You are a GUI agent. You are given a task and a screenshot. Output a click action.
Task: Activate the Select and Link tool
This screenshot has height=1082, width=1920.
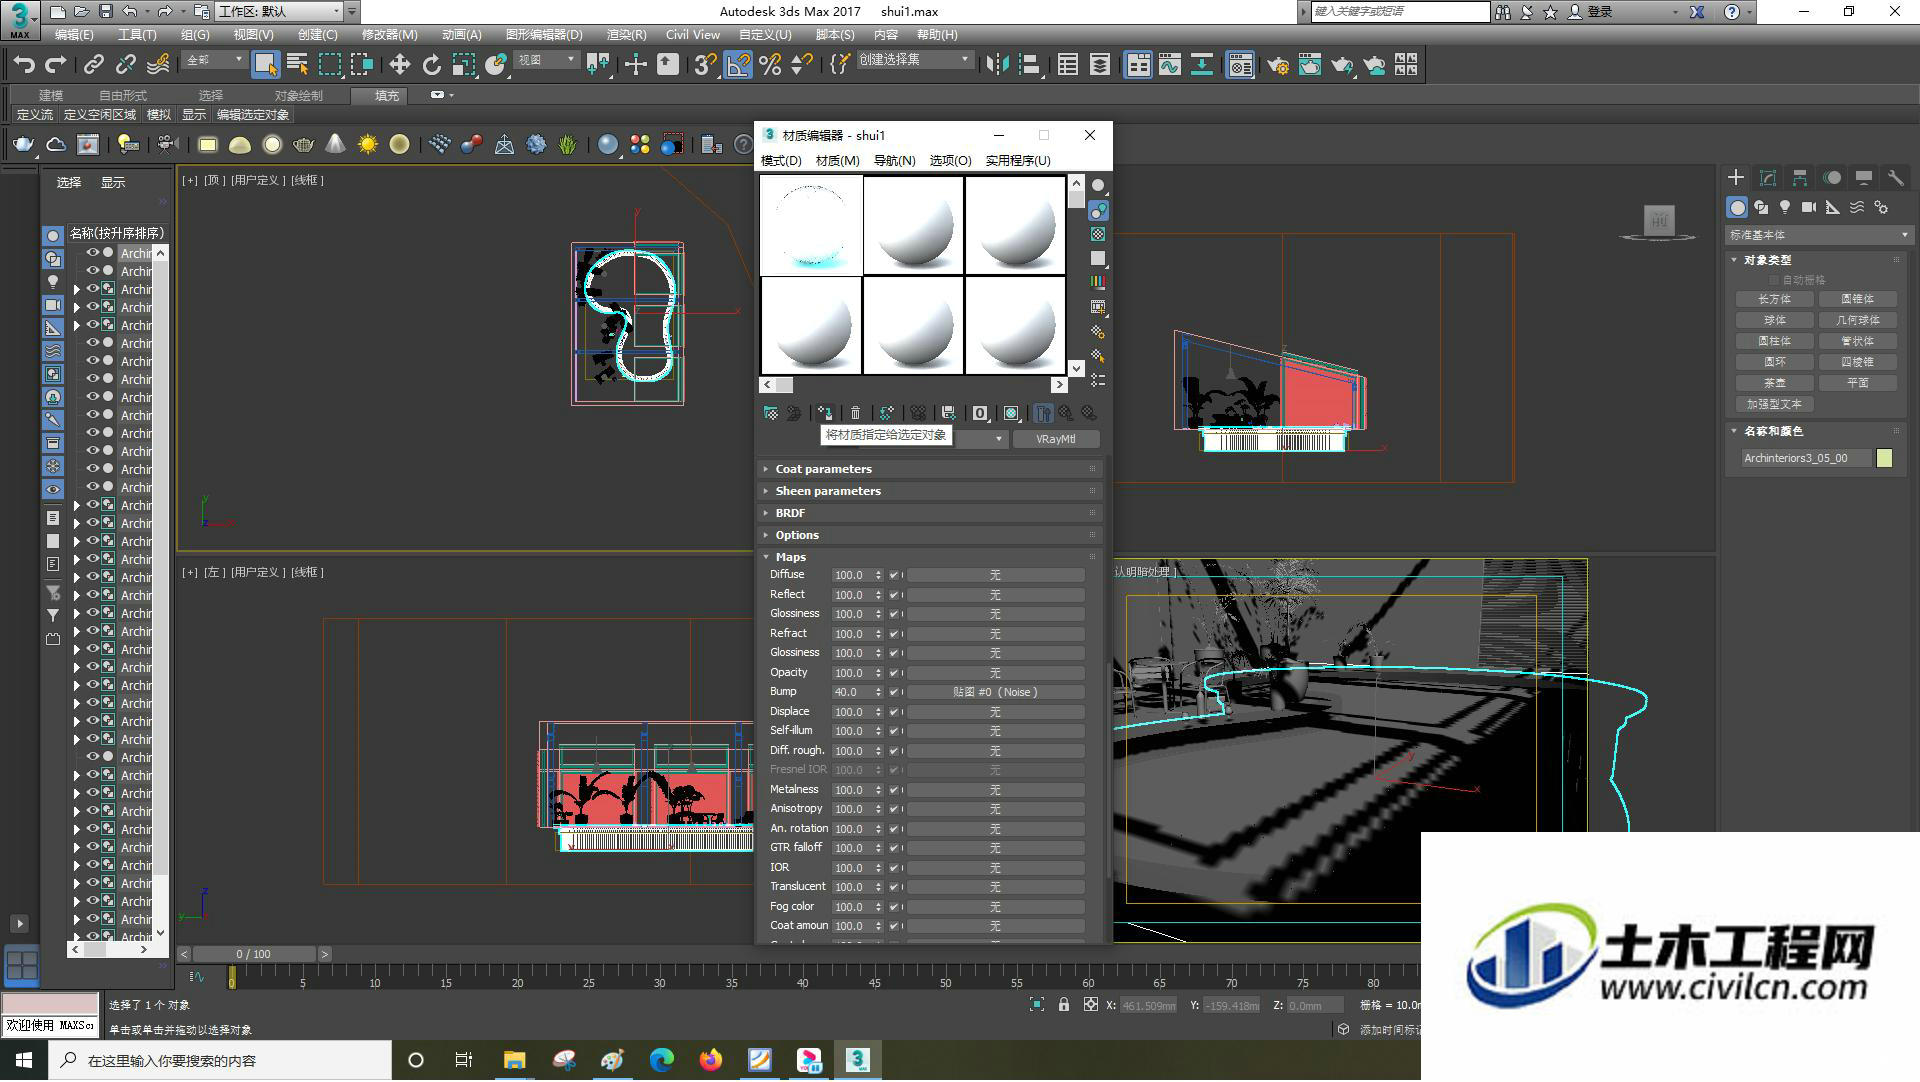coord(94,65)
